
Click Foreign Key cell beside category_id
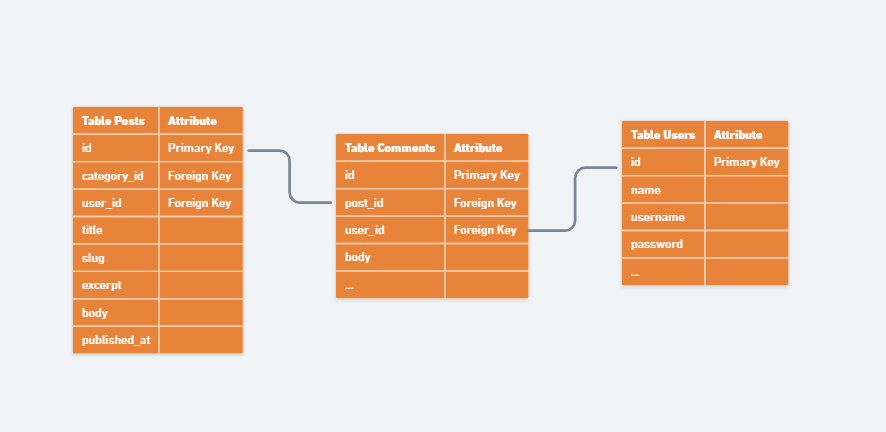(201, 176)
